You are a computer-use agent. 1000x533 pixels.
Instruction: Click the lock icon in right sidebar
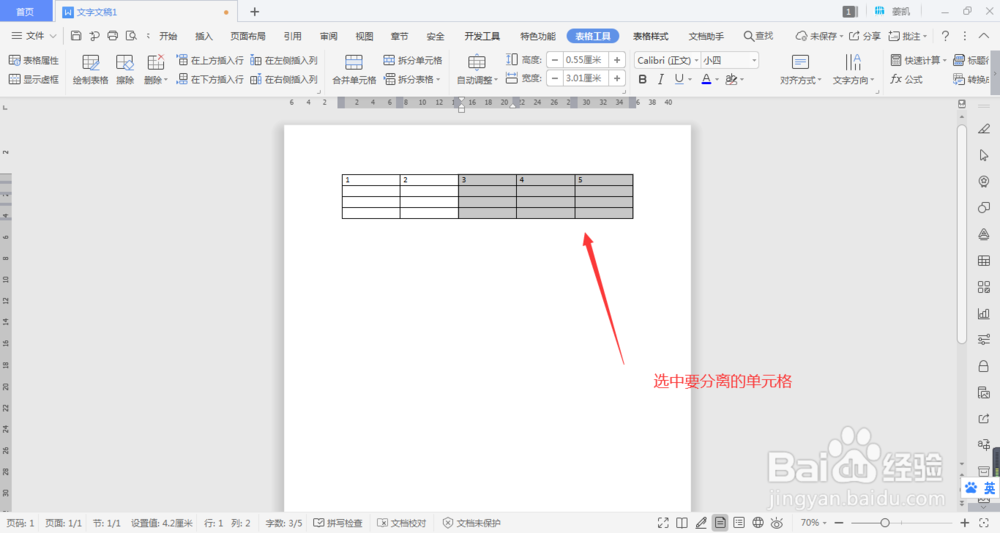(x=983, y=366)
